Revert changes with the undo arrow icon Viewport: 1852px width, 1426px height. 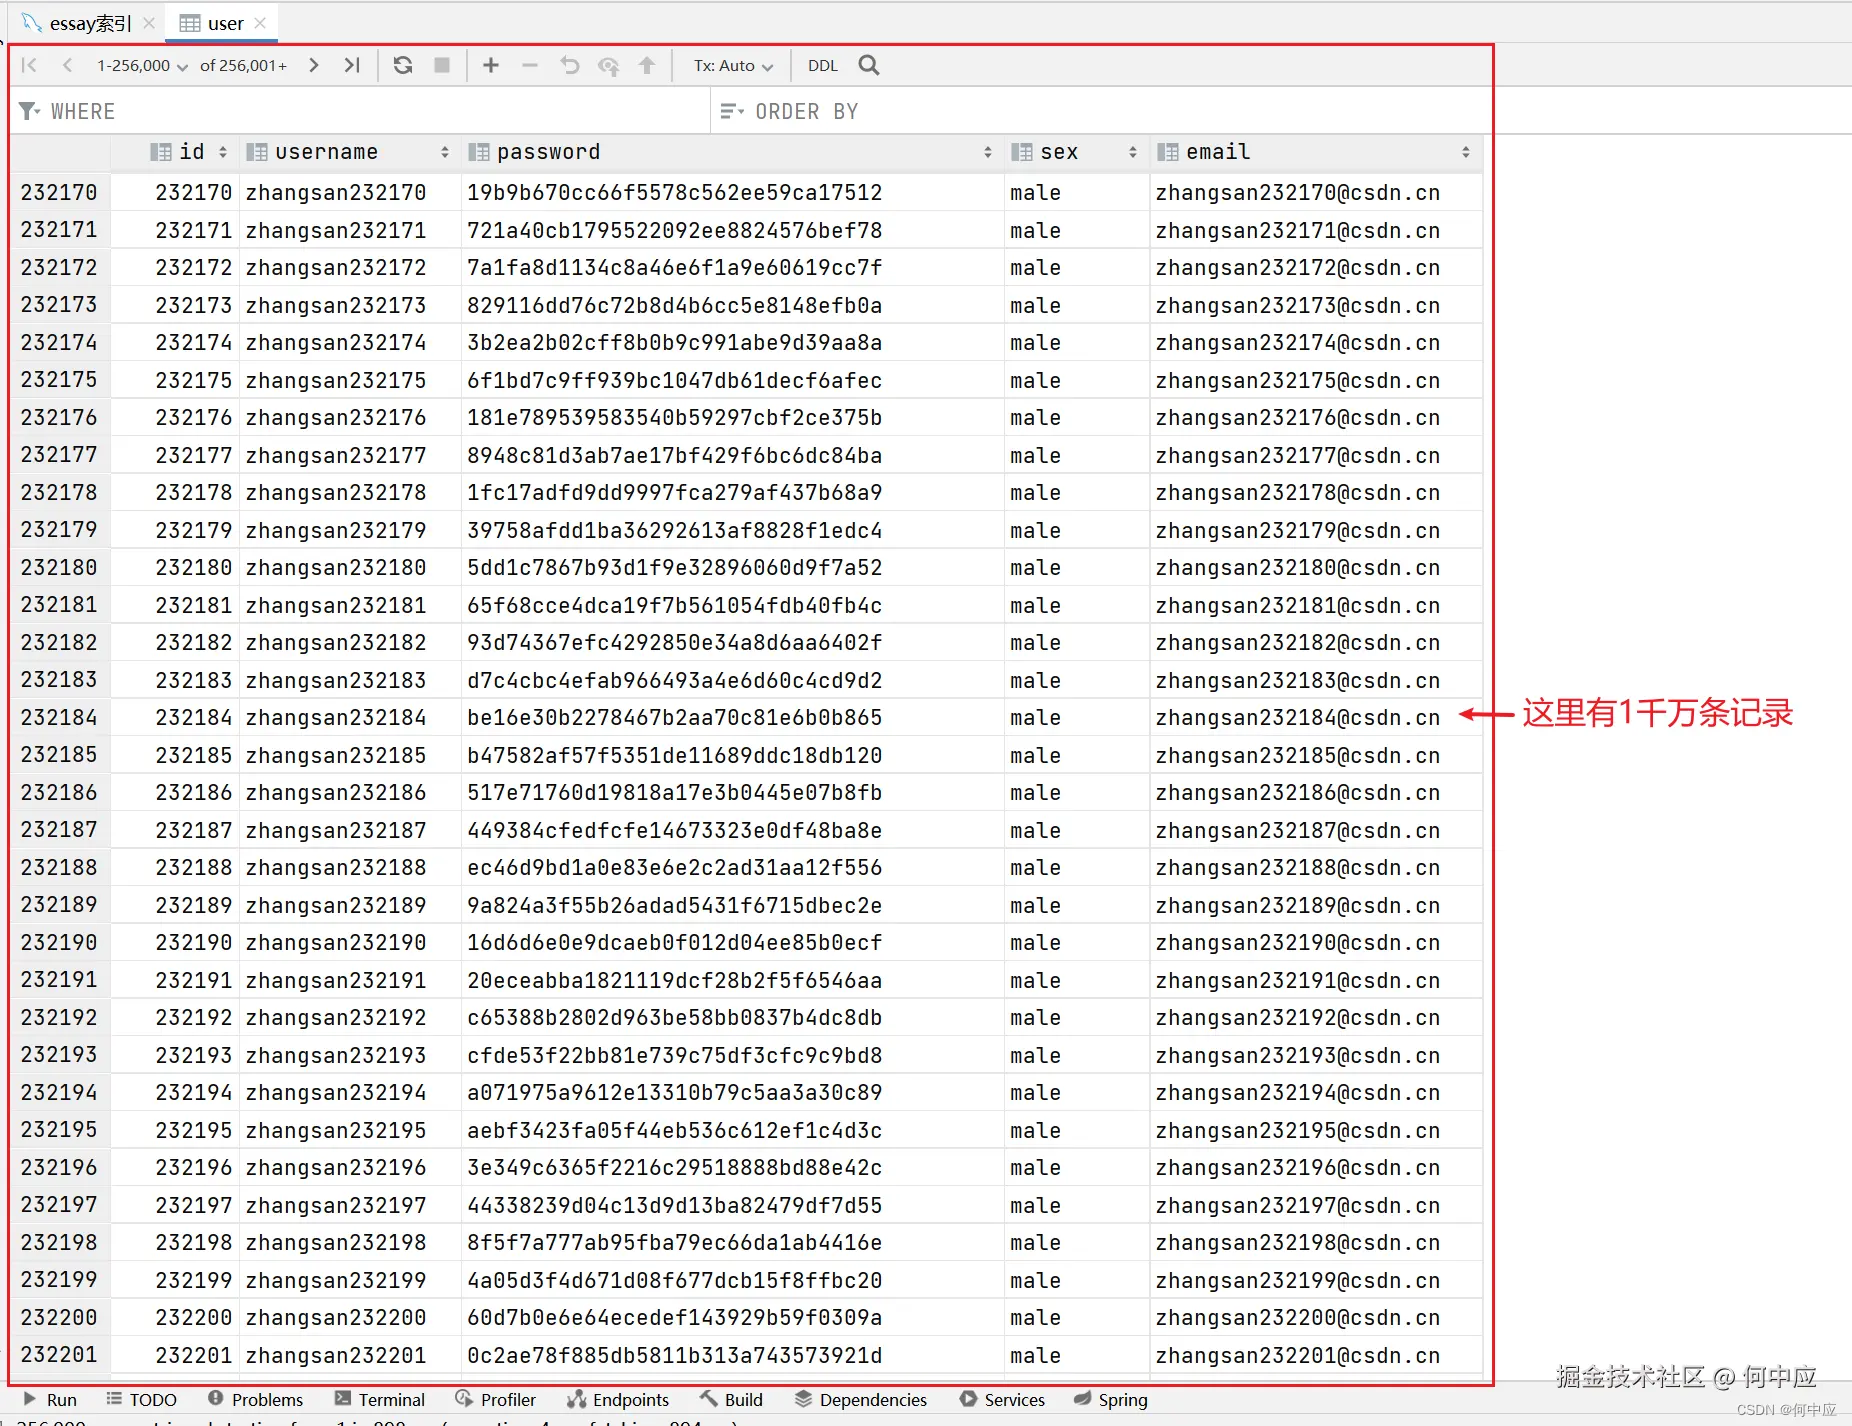click(x=569, y=66)
